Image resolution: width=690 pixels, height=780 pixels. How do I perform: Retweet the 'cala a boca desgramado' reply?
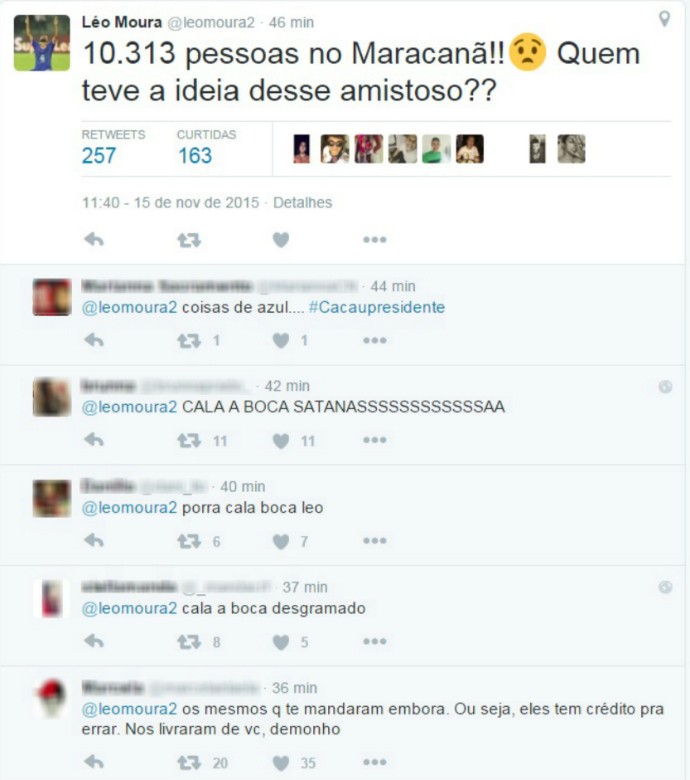(x=189, y=642)
